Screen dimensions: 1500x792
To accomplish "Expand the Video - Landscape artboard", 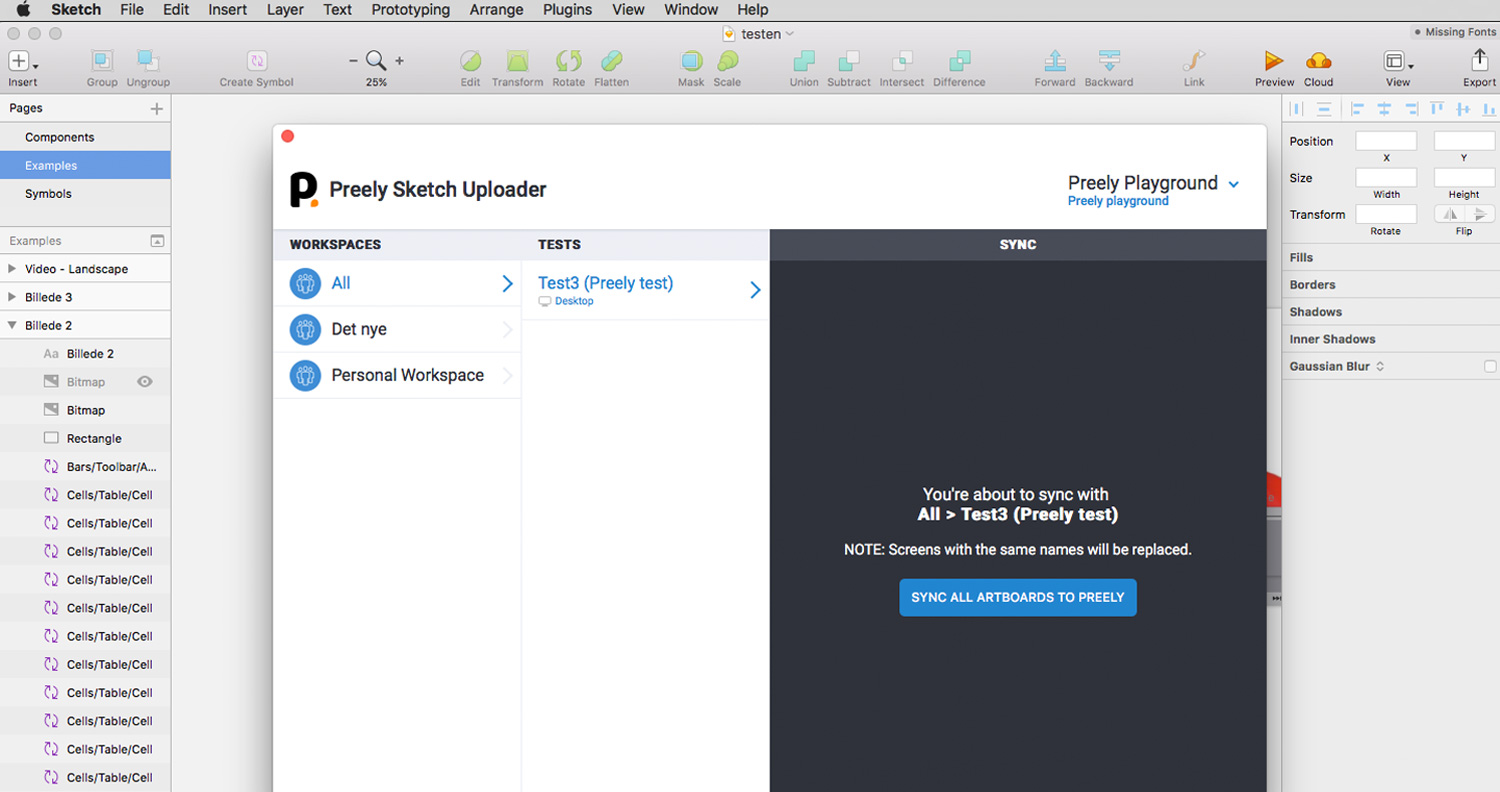I will tap(12, 269).
